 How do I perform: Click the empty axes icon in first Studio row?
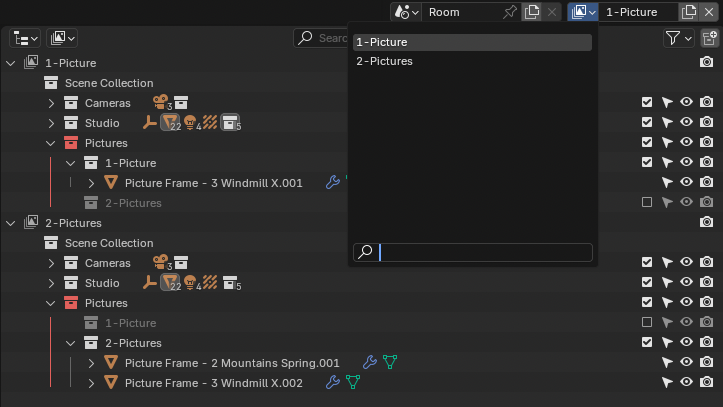(149, 123)
